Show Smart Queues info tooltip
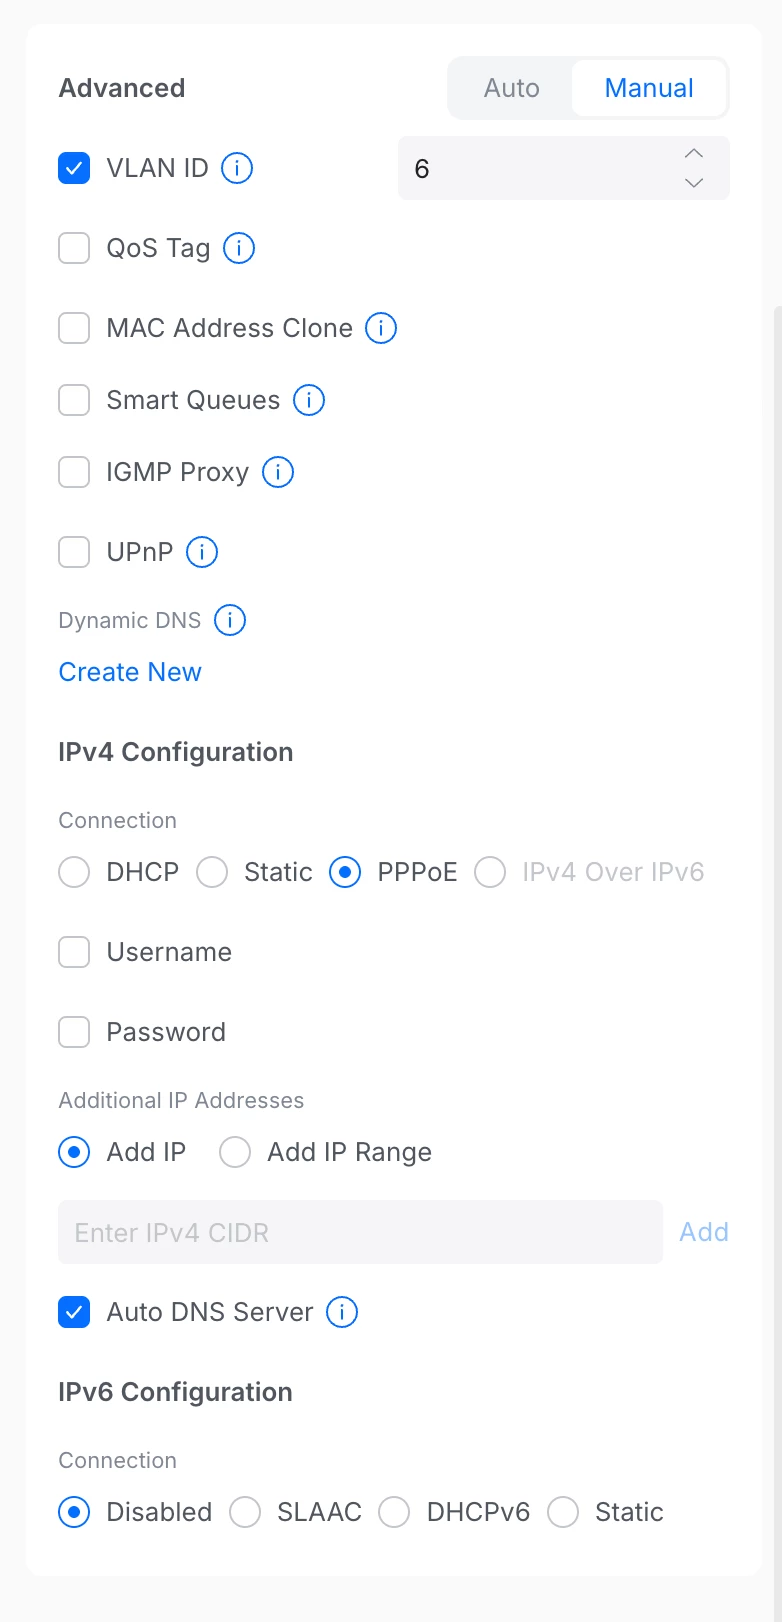Image resolution: width=782 pixels, height=1622 pixels. coord(309,400)
